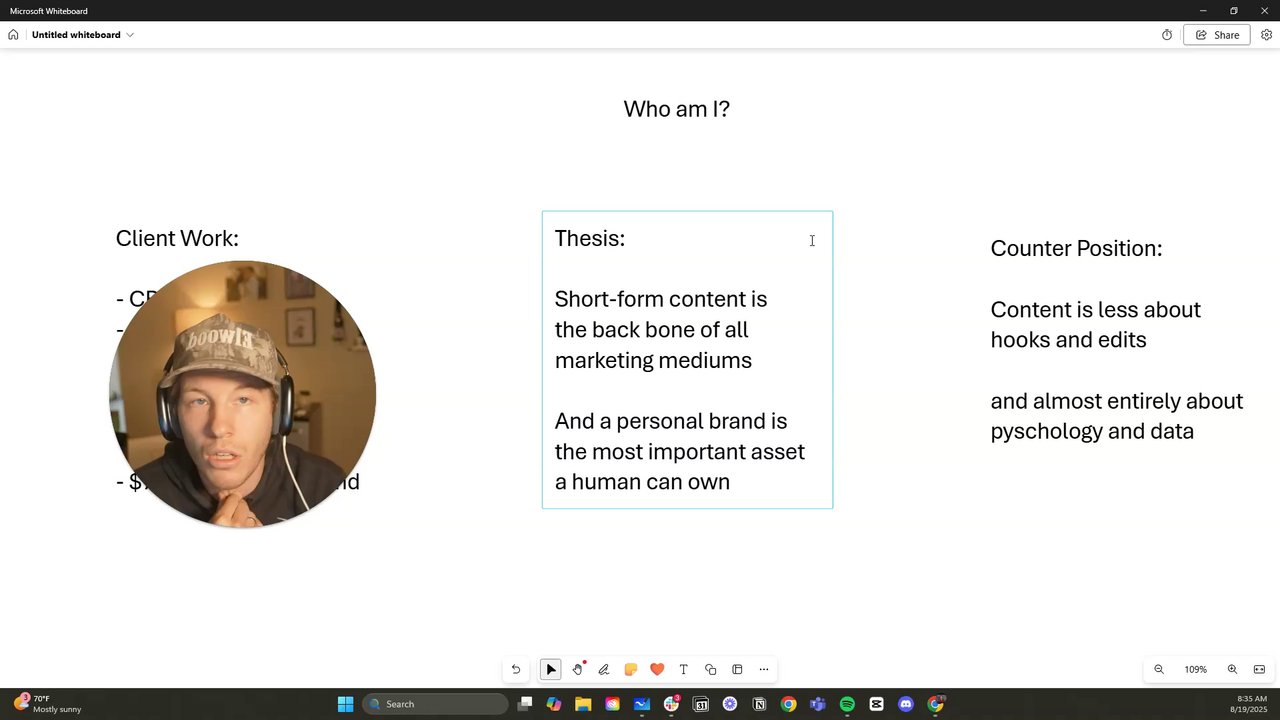Open the Untitled whiteboard name dropdown
The image size is (1280, 720).
tap(83, 35)
